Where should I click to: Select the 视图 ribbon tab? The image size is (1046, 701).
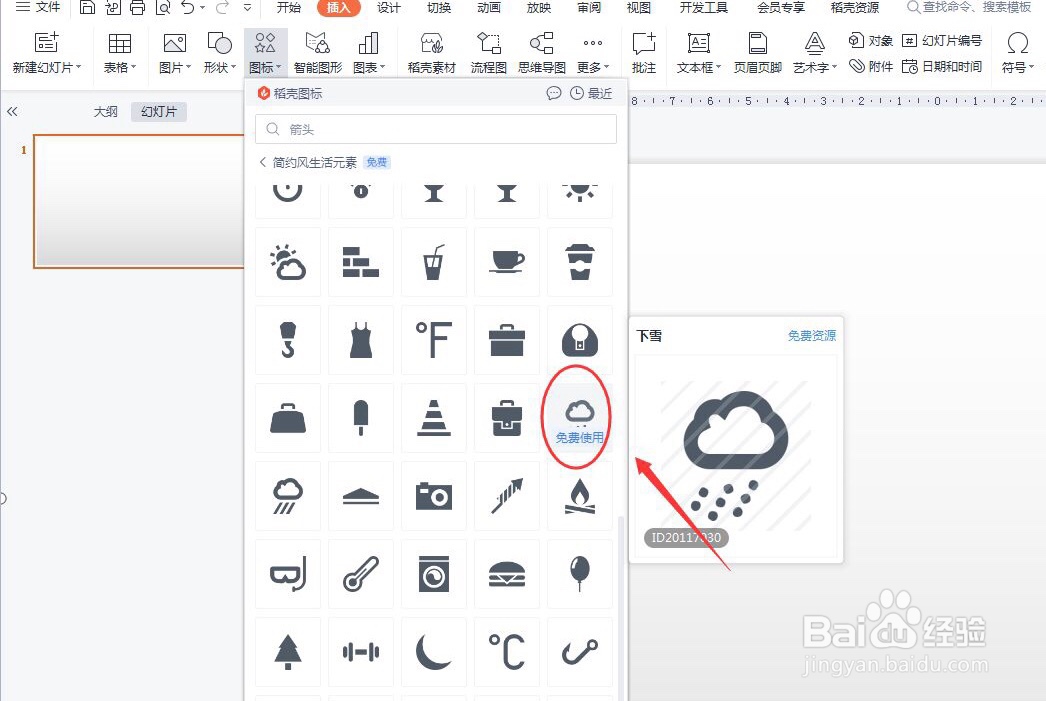click(638, 7)
